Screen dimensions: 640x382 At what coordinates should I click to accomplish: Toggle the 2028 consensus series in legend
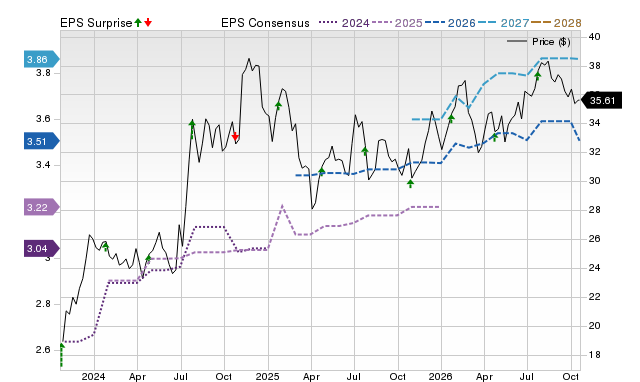[556, 23]
